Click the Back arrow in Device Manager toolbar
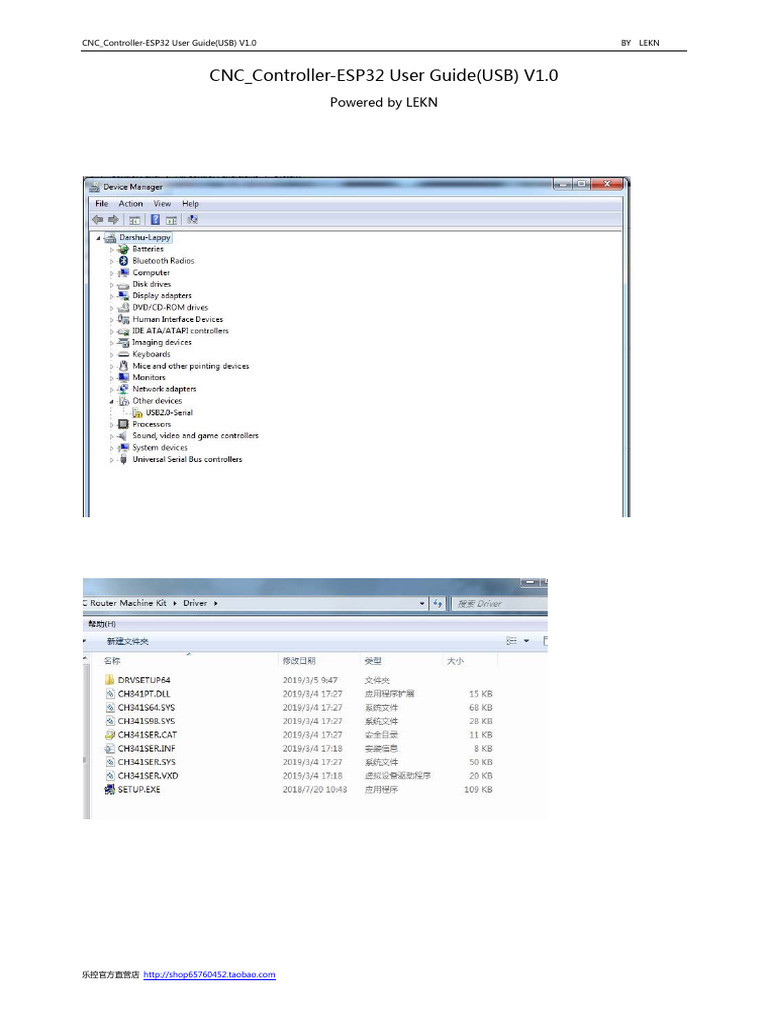This screenshot has width=768, height=1024. tap(98, 219)
